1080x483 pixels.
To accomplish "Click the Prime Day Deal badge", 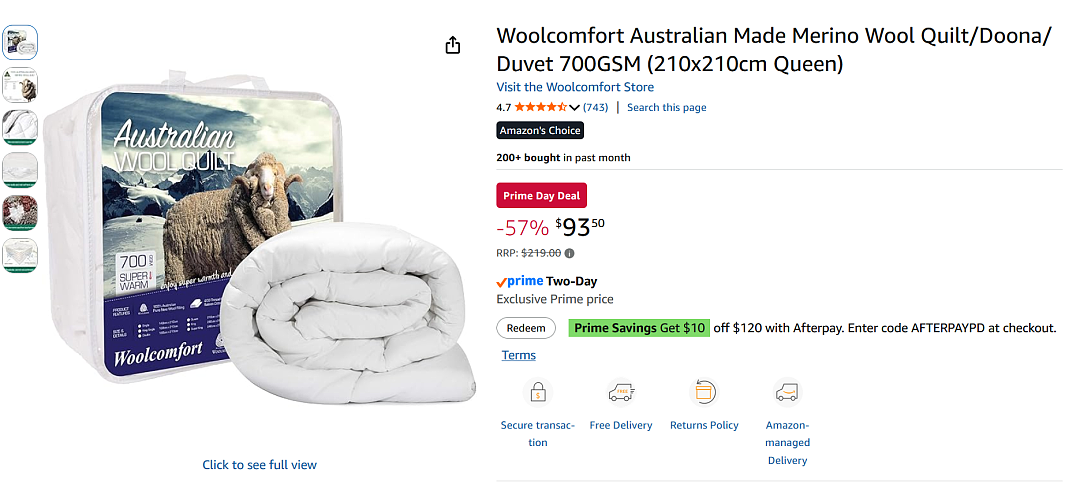I will [541, 196].
